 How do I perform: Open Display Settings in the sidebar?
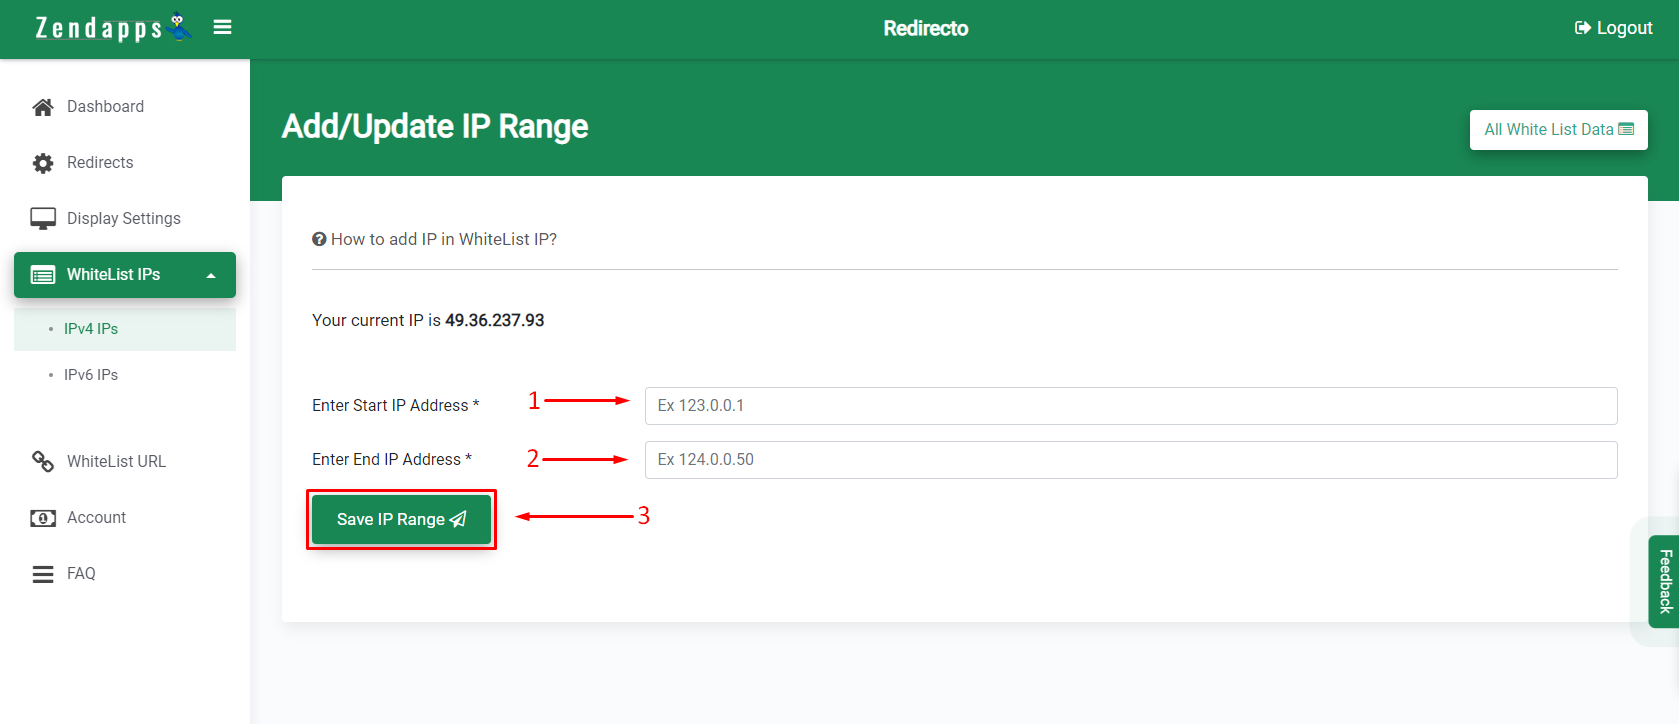[124, 219]
